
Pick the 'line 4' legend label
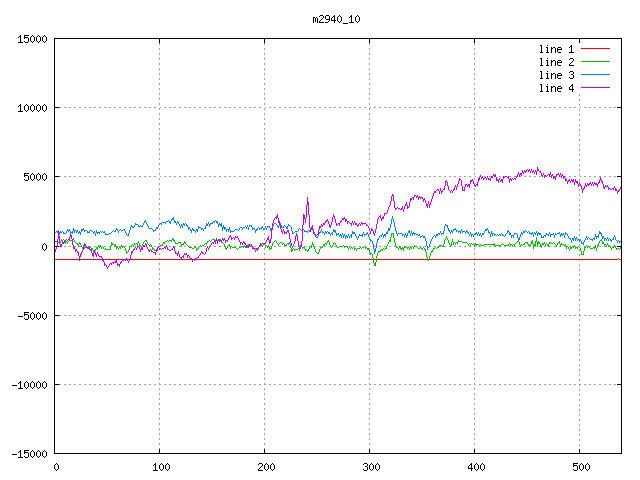coord(556,88)
